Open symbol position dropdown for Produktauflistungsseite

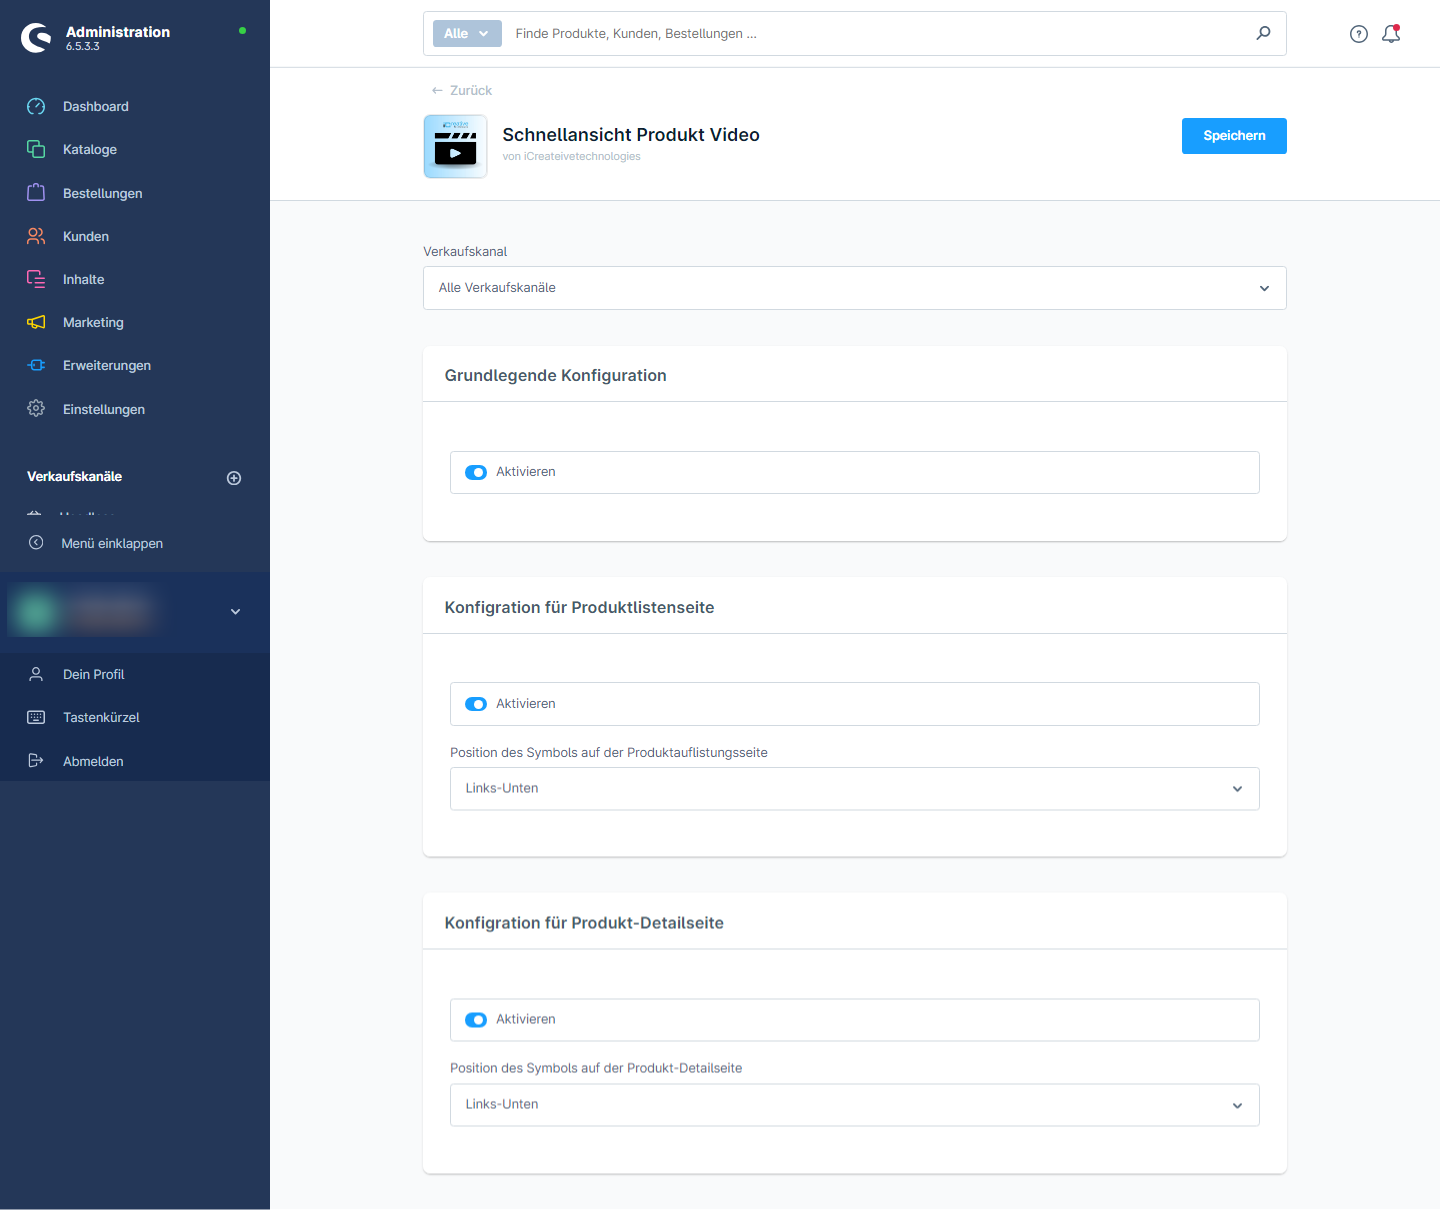coord(855,789)
